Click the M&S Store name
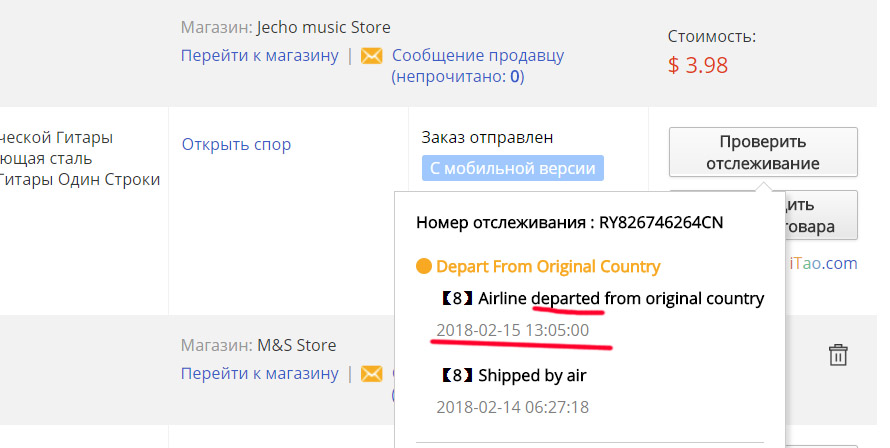This screenshot has height=448, width=890. (296, 346)
